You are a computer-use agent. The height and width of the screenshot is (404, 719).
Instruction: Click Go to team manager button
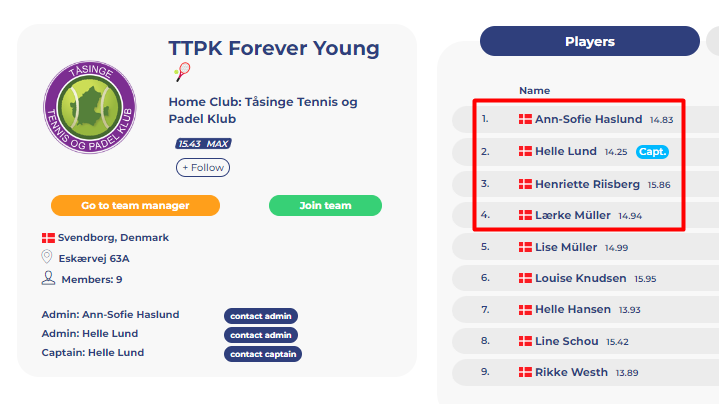pyautogui.click(x=135, y=205)
